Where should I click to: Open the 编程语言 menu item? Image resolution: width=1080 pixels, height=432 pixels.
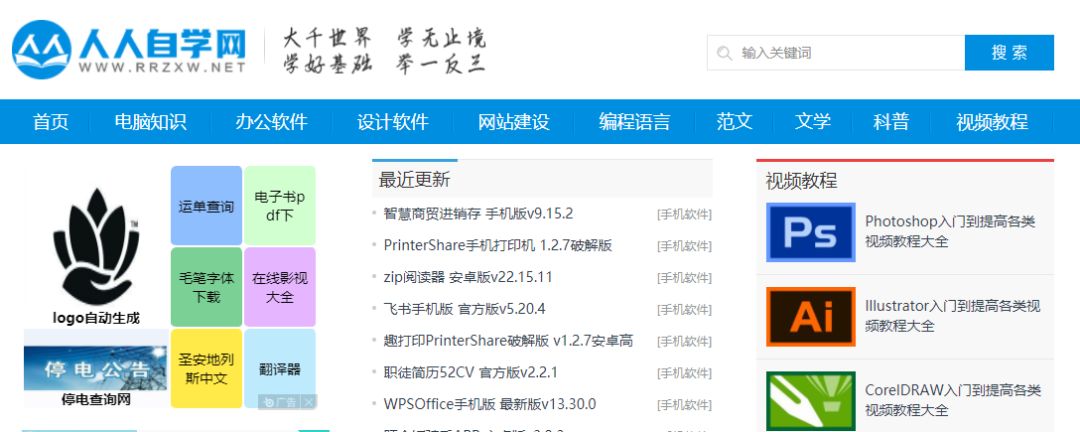(634, 122)
